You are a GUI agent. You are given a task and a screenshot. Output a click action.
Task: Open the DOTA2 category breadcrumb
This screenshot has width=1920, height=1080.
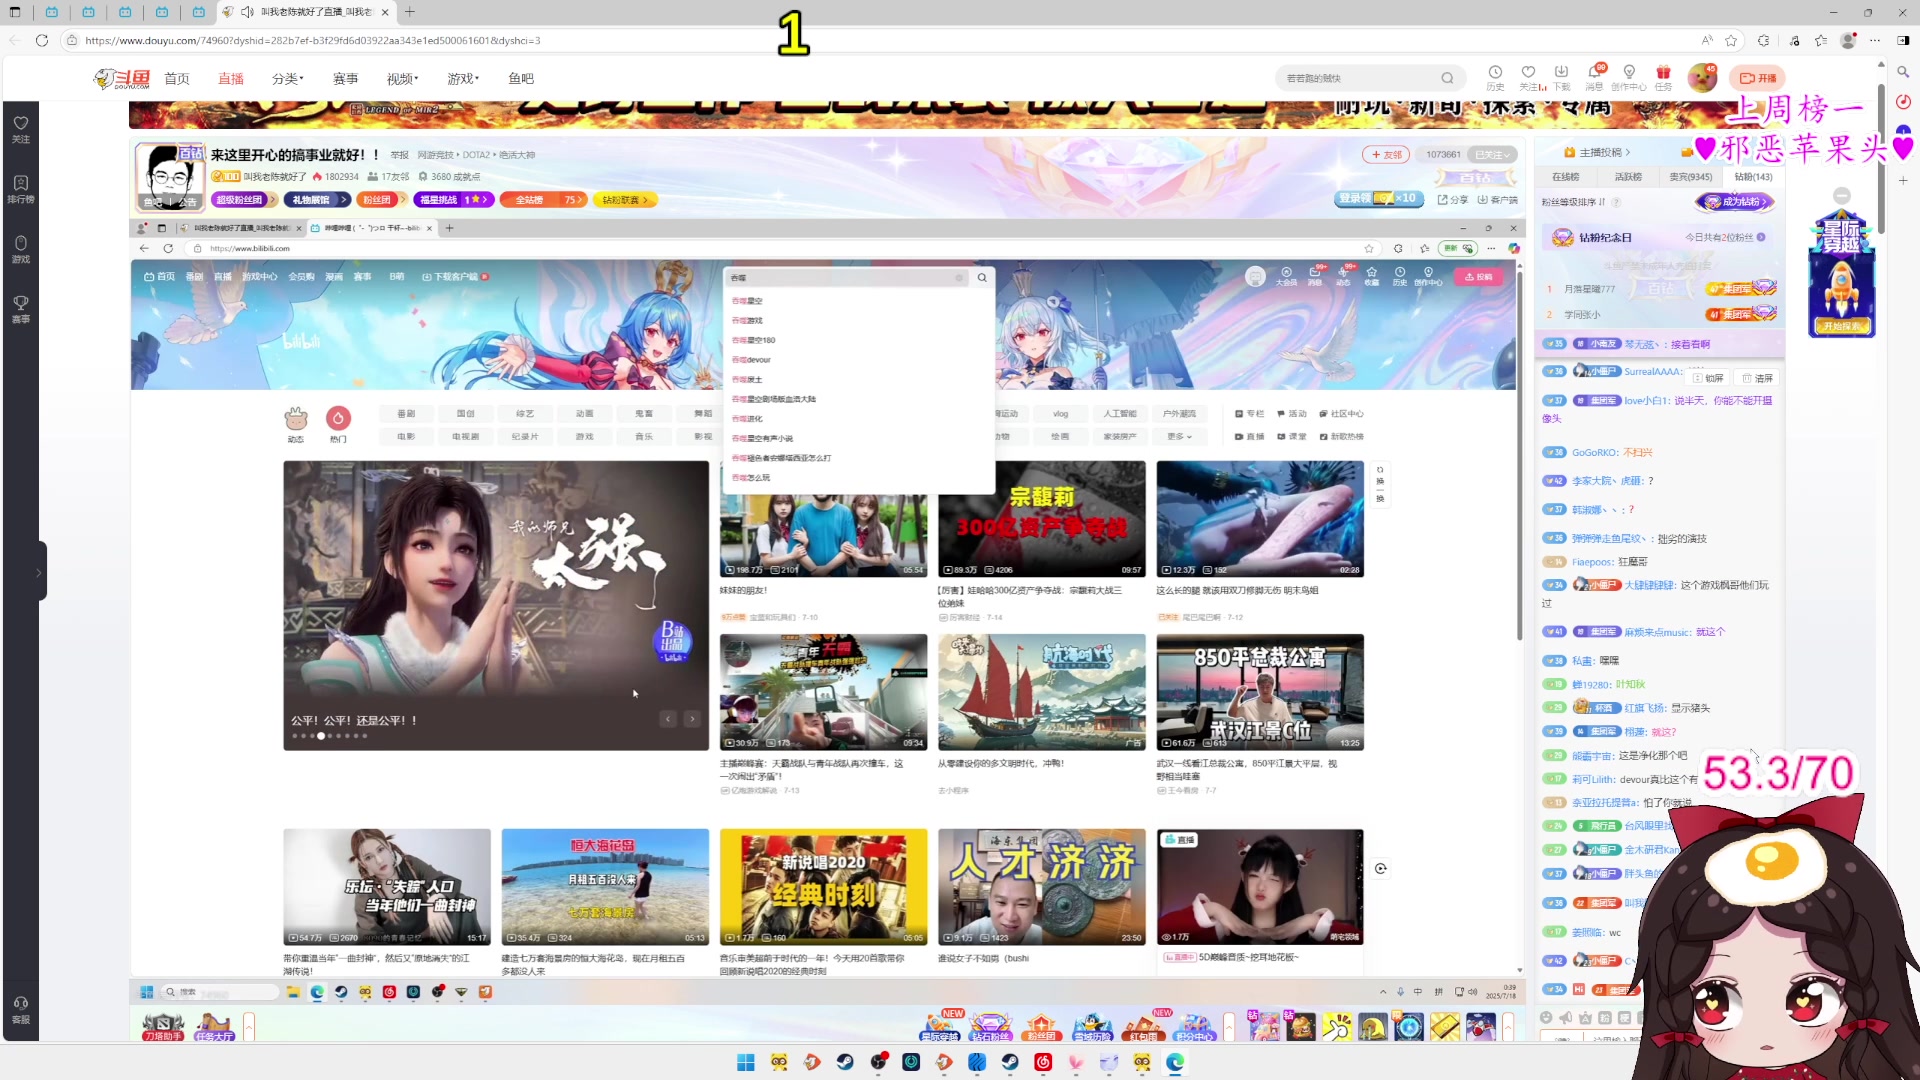[x=474, y=155]
